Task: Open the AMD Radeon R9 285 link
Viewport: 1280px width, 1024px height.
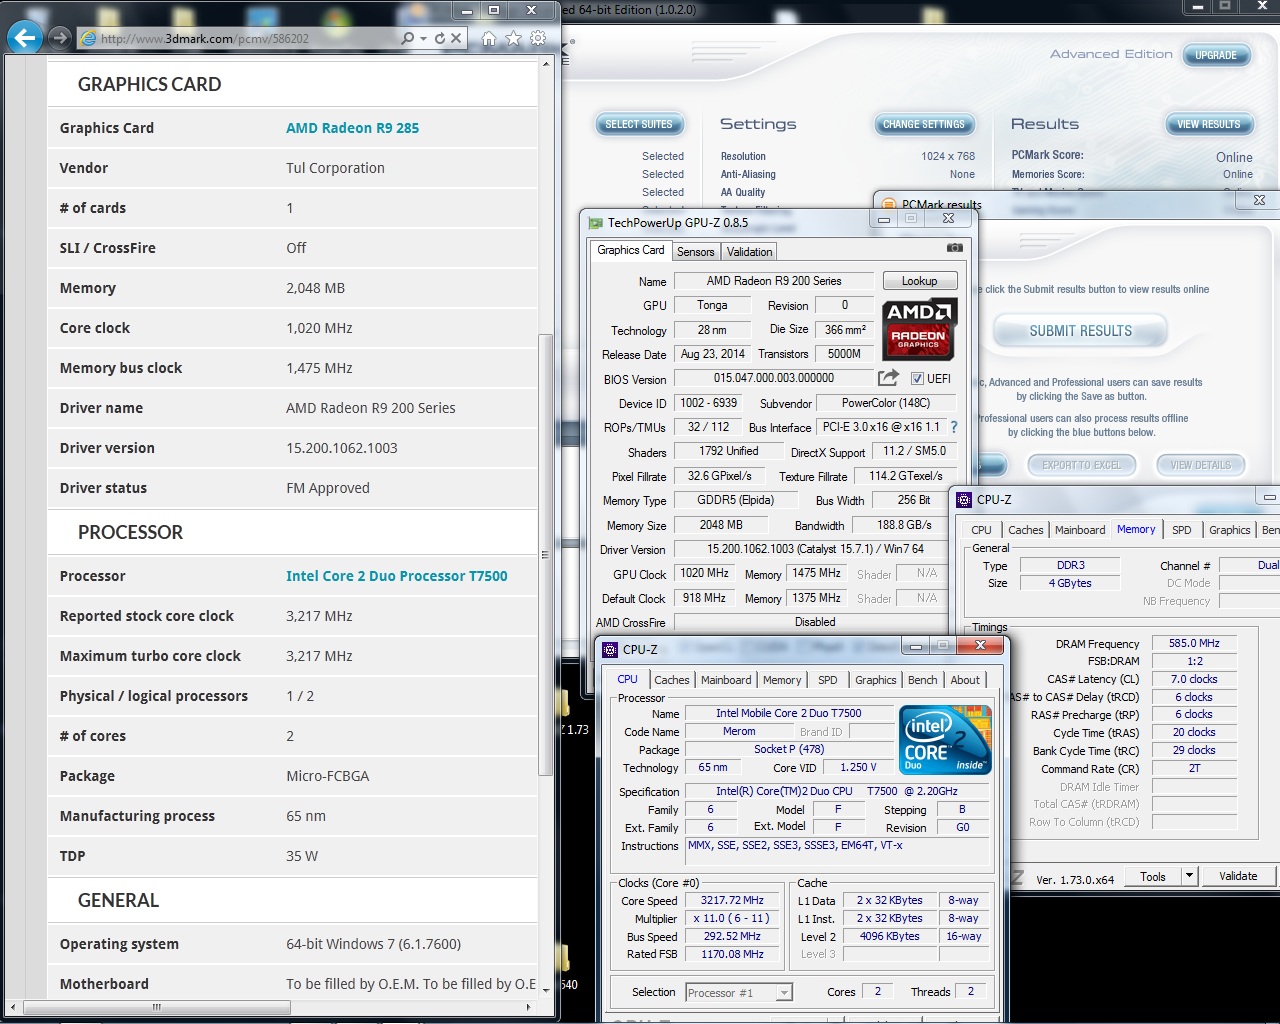Action: click(x=352, y=128)
